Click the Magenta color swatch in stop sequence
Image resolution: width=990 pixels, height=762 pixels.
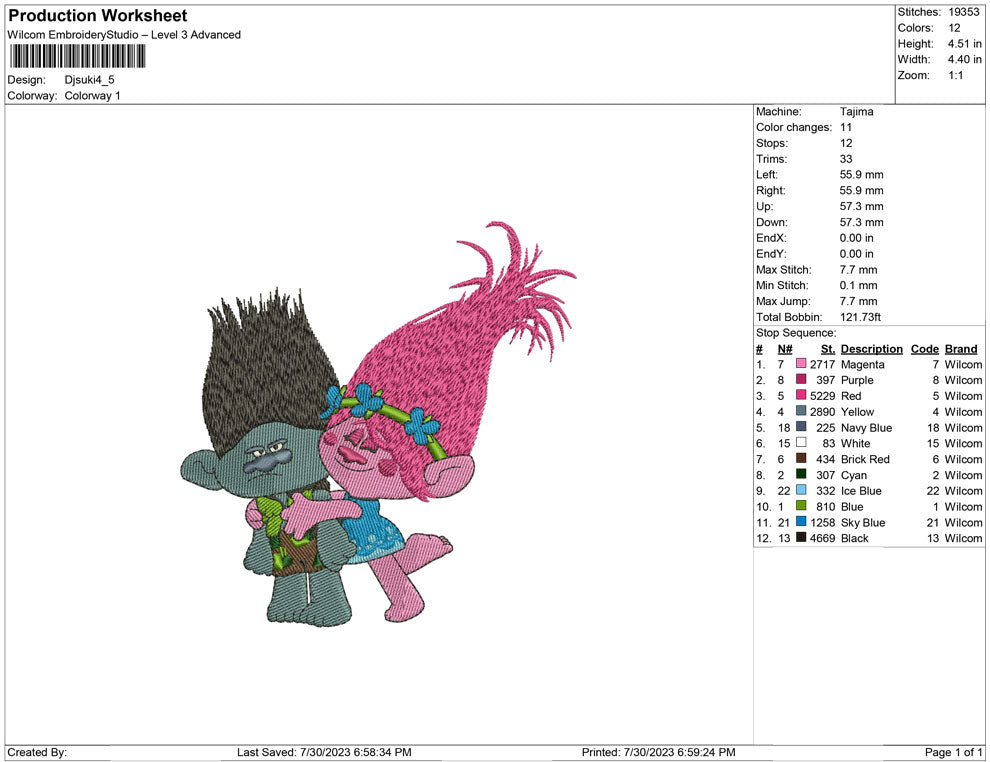point(801,364)
